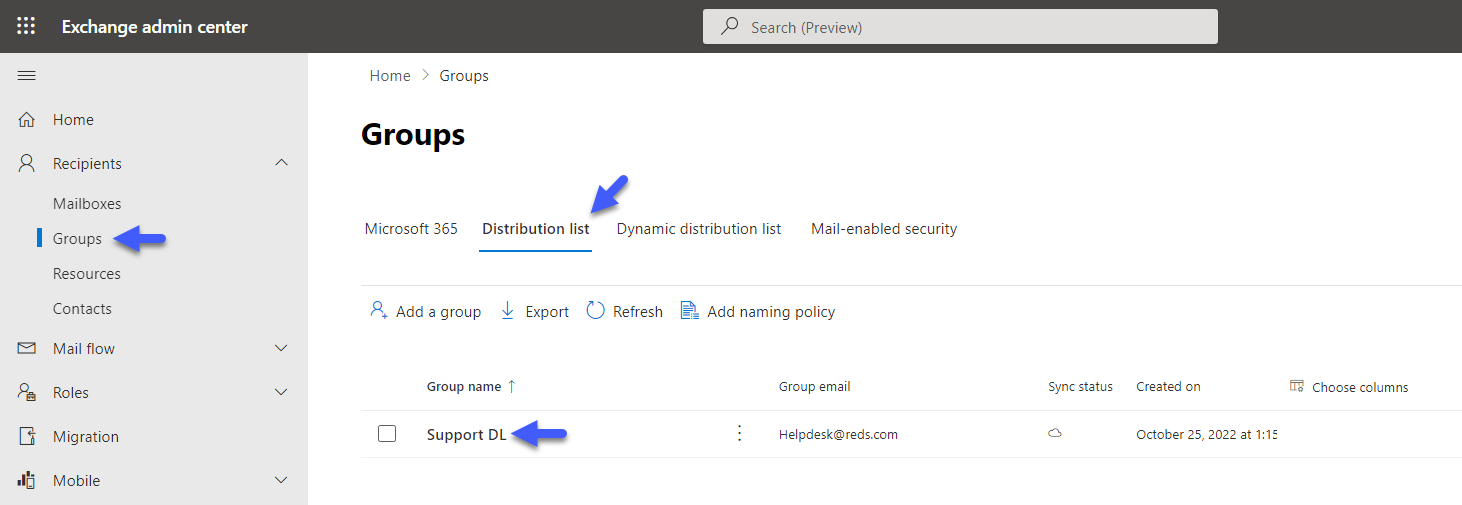Click the Home breadcrumb link
1462x505 pixels.
pyautogui.click(x=390, y=76)
